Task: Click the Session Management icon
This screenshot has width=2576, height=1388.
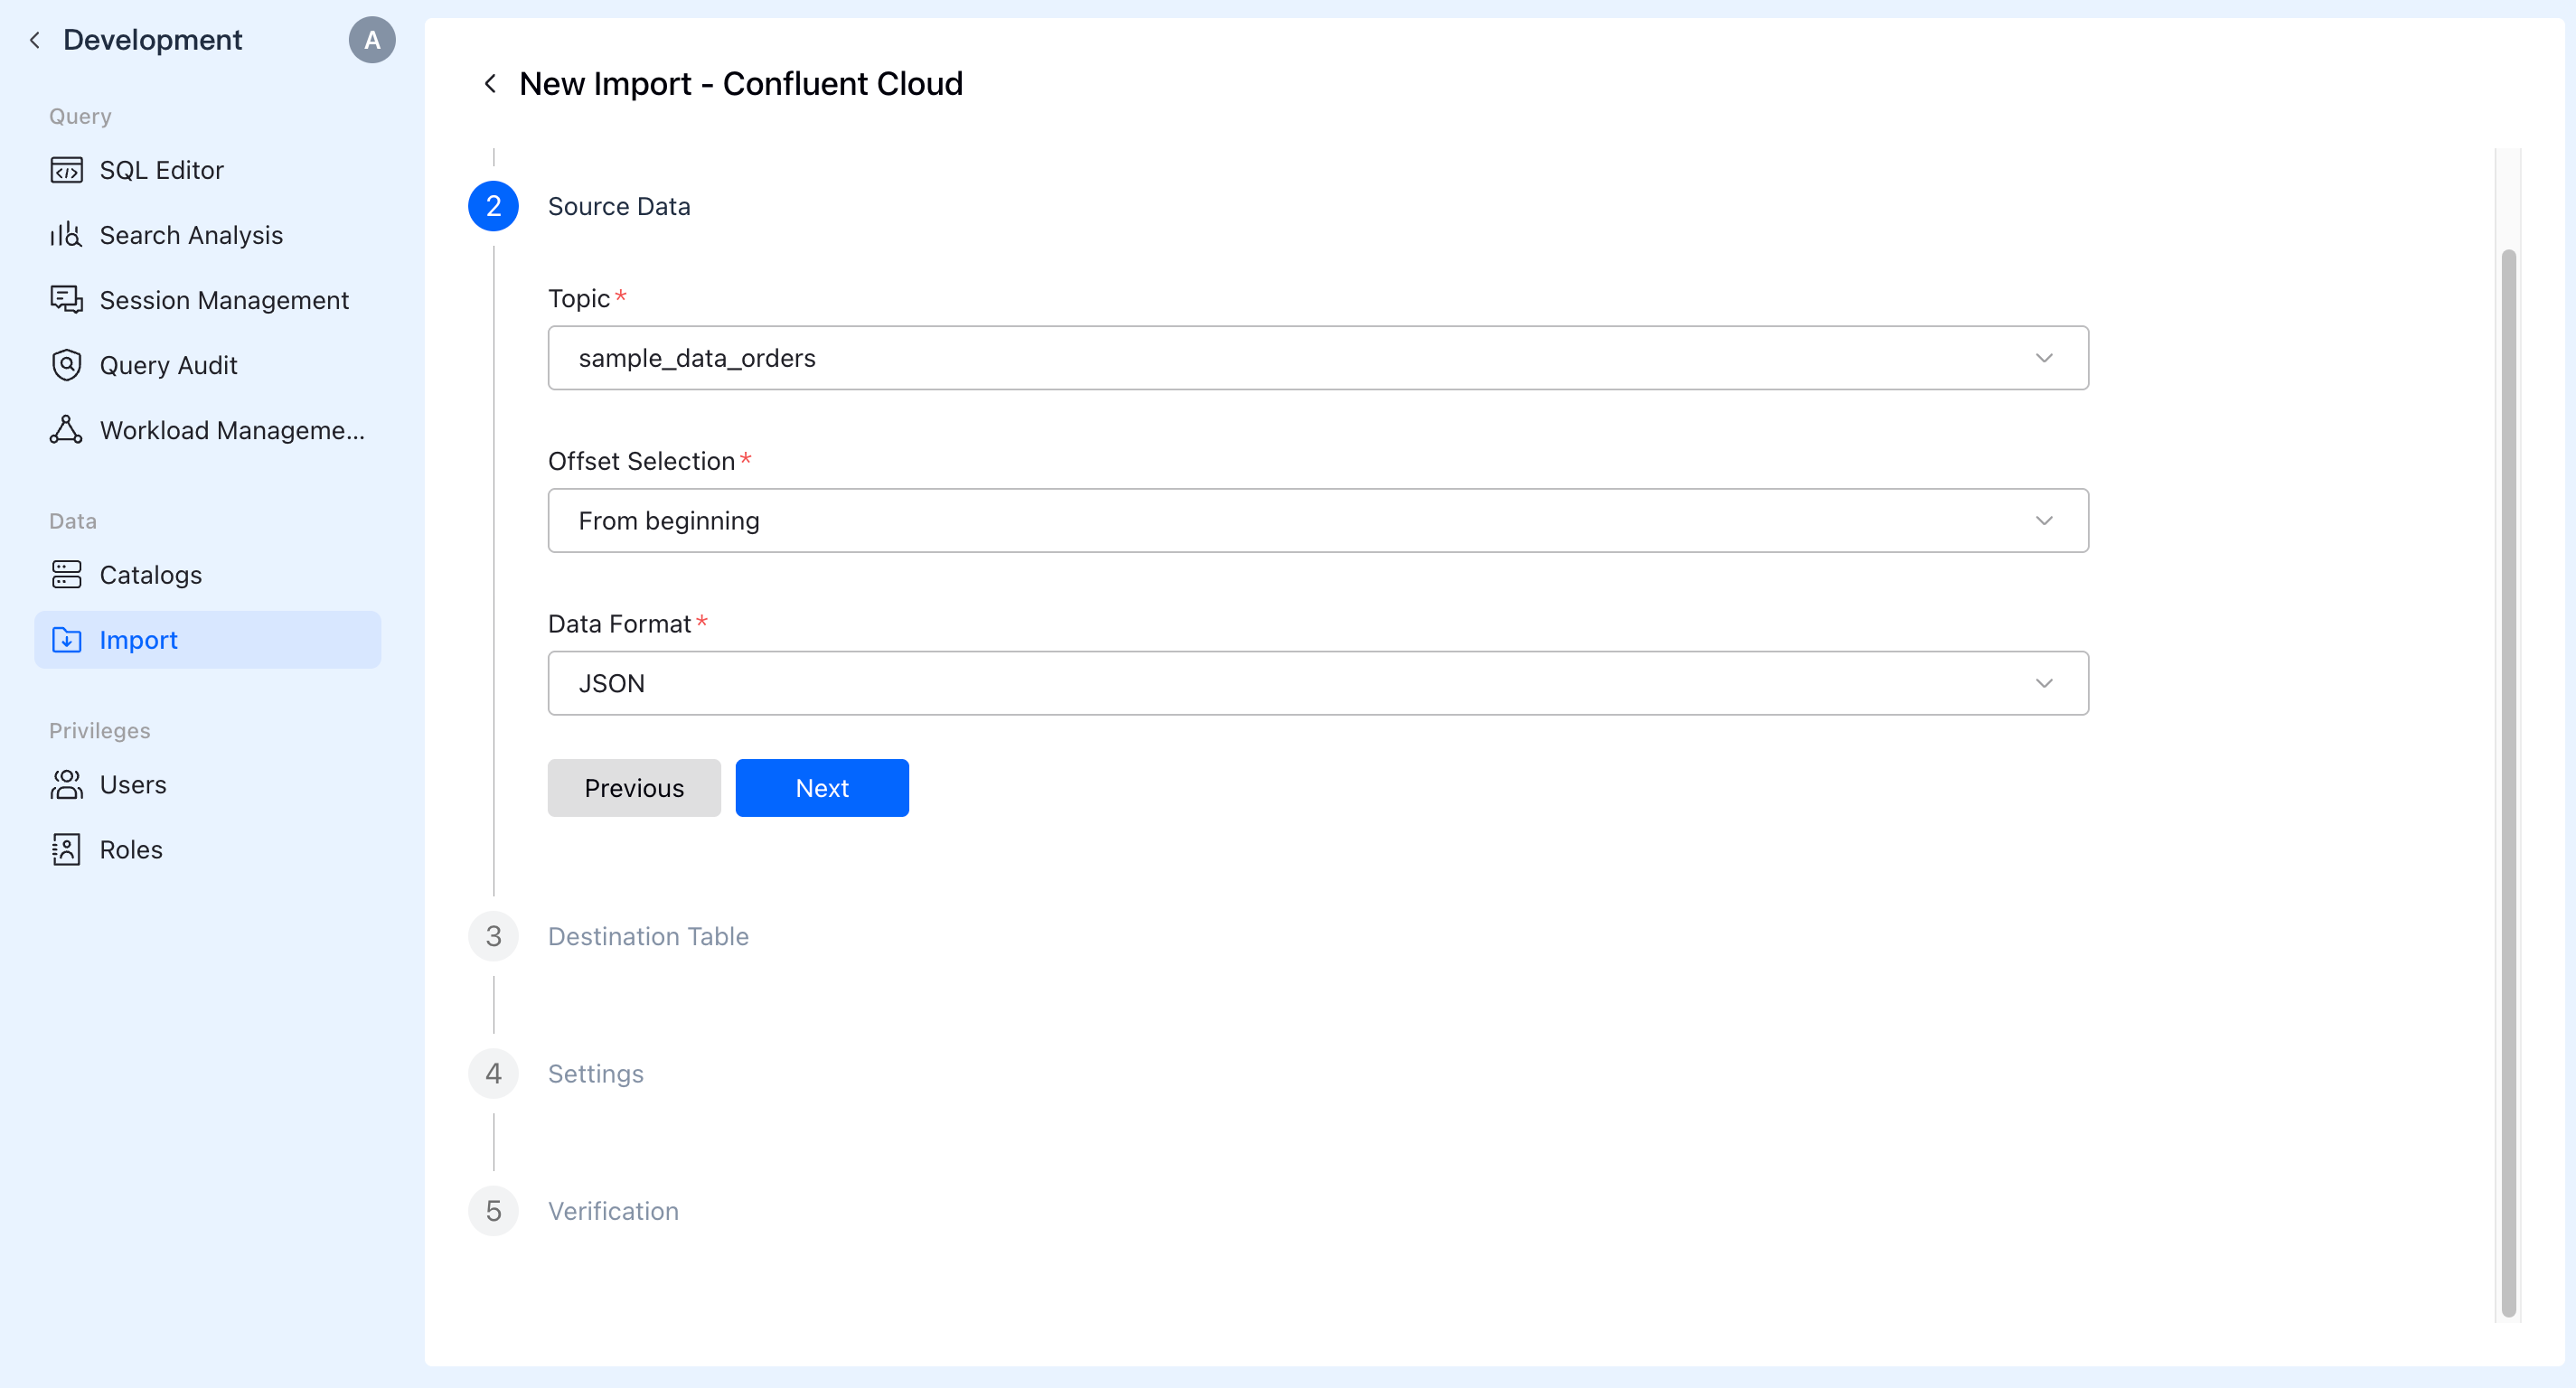Action: 66,300
